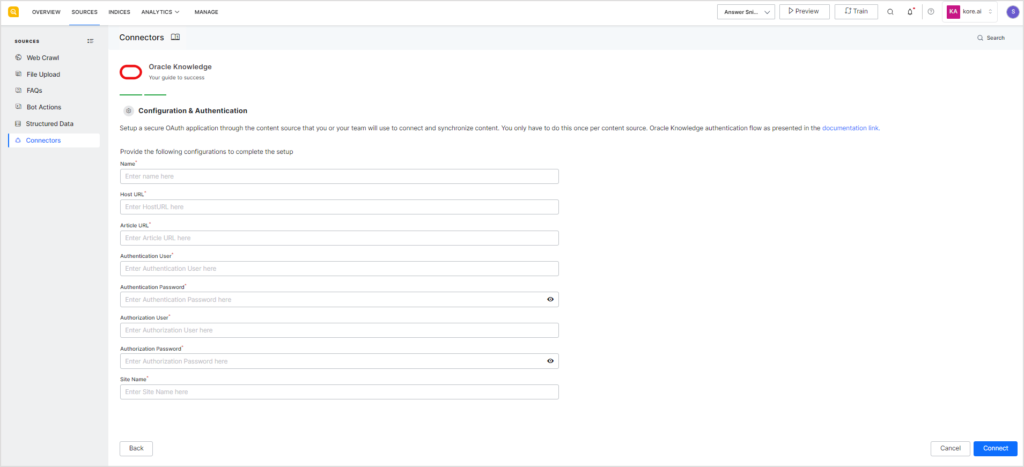Viewport: 1024px width, 467px height.
Task: Open the documentation link
Action: point(850,129)
